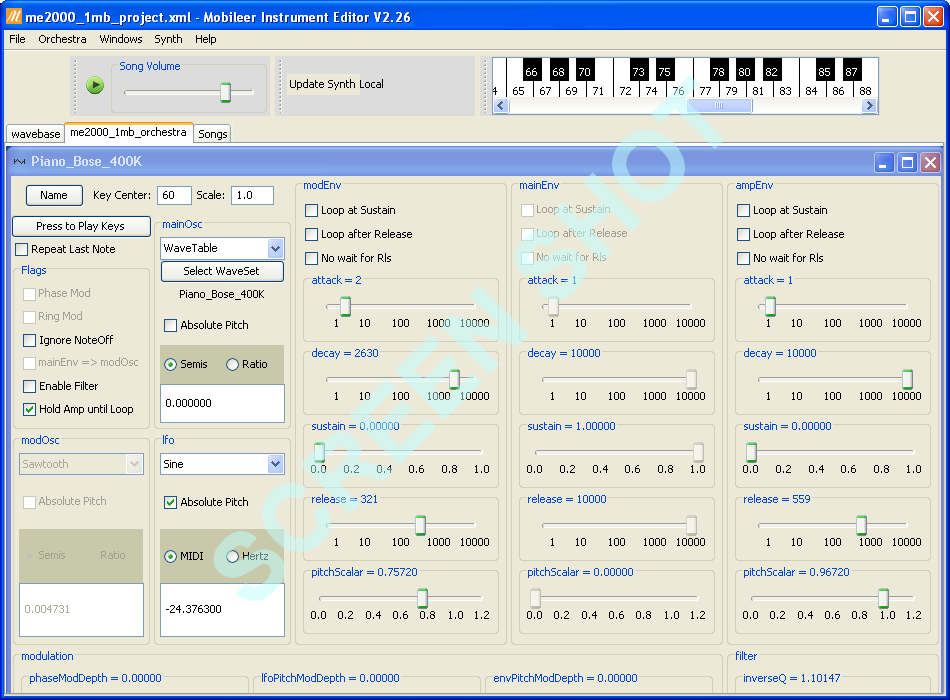
Task: Uncheck Hold Amp until Loop
Action: point(30,409)
